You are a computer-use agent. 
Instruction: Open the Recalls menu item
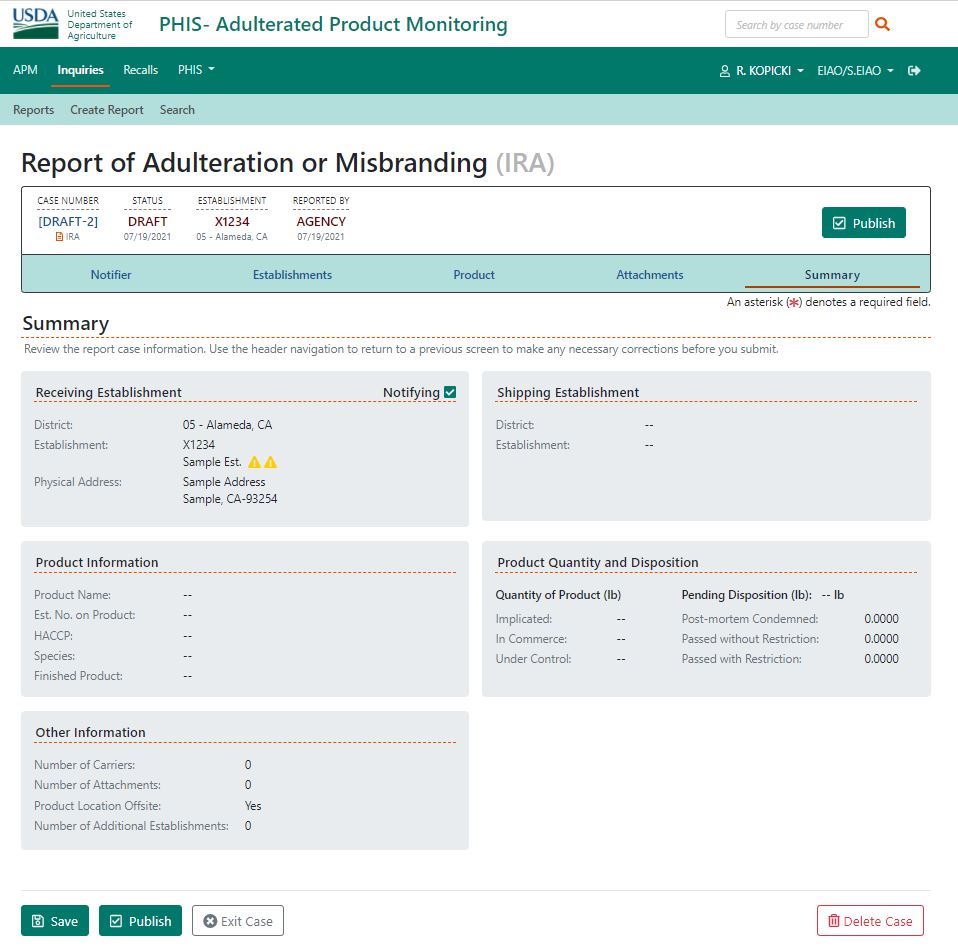[140, 70]
